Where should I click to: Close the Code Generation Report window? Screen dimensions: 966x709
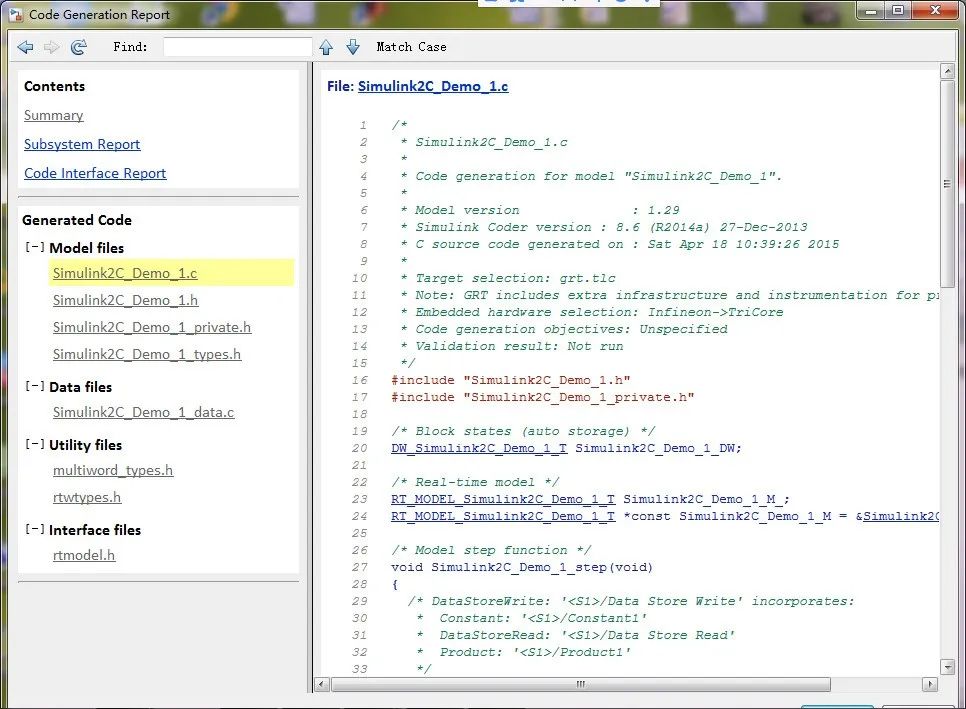click(x=935, y=10)
